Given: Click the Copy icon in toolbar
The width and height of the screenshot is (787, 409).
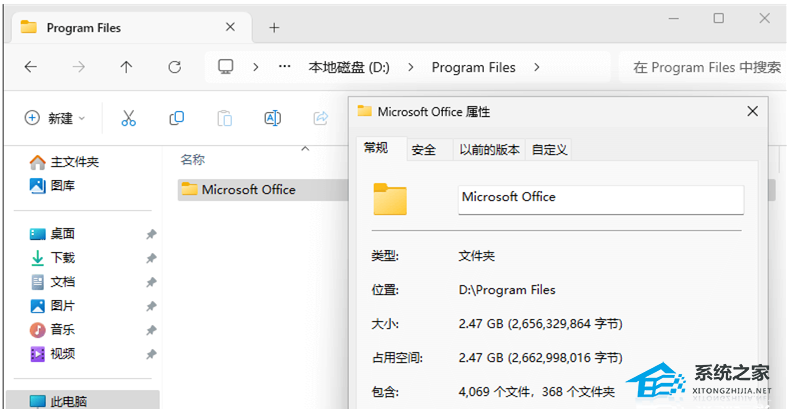Looking at the screenshot, I should 177,118.
